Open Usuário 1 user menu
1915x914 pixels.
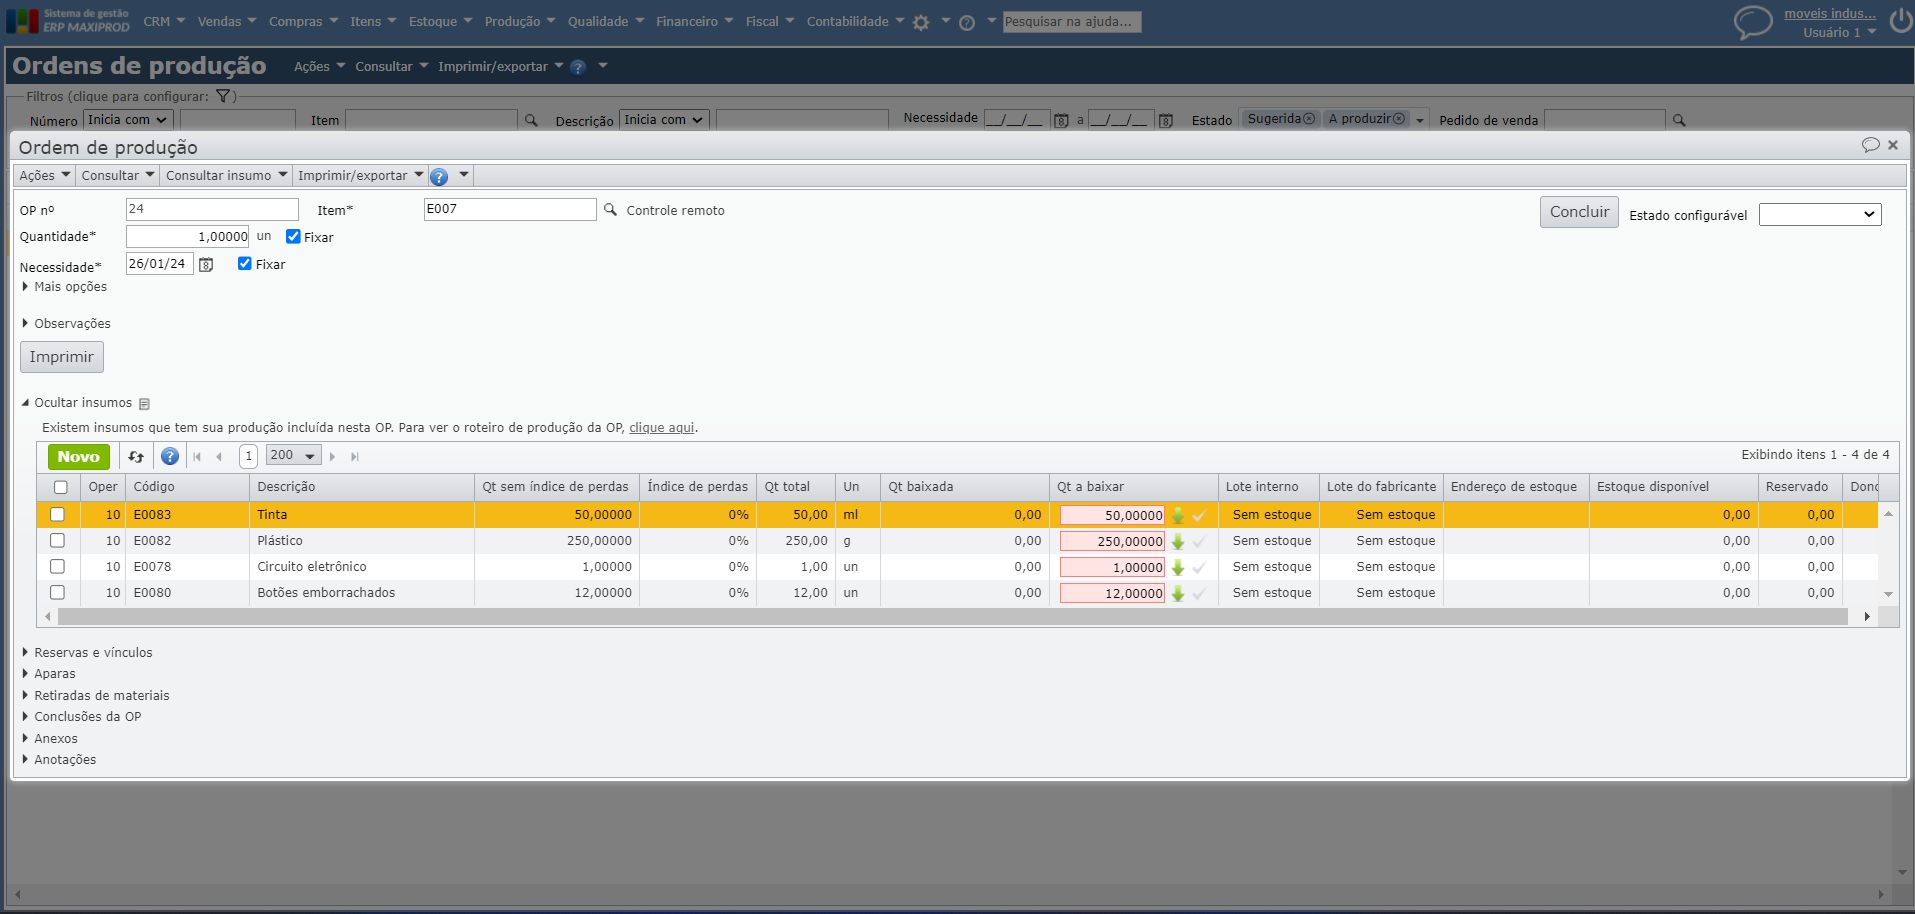[x=1839, y=32]
